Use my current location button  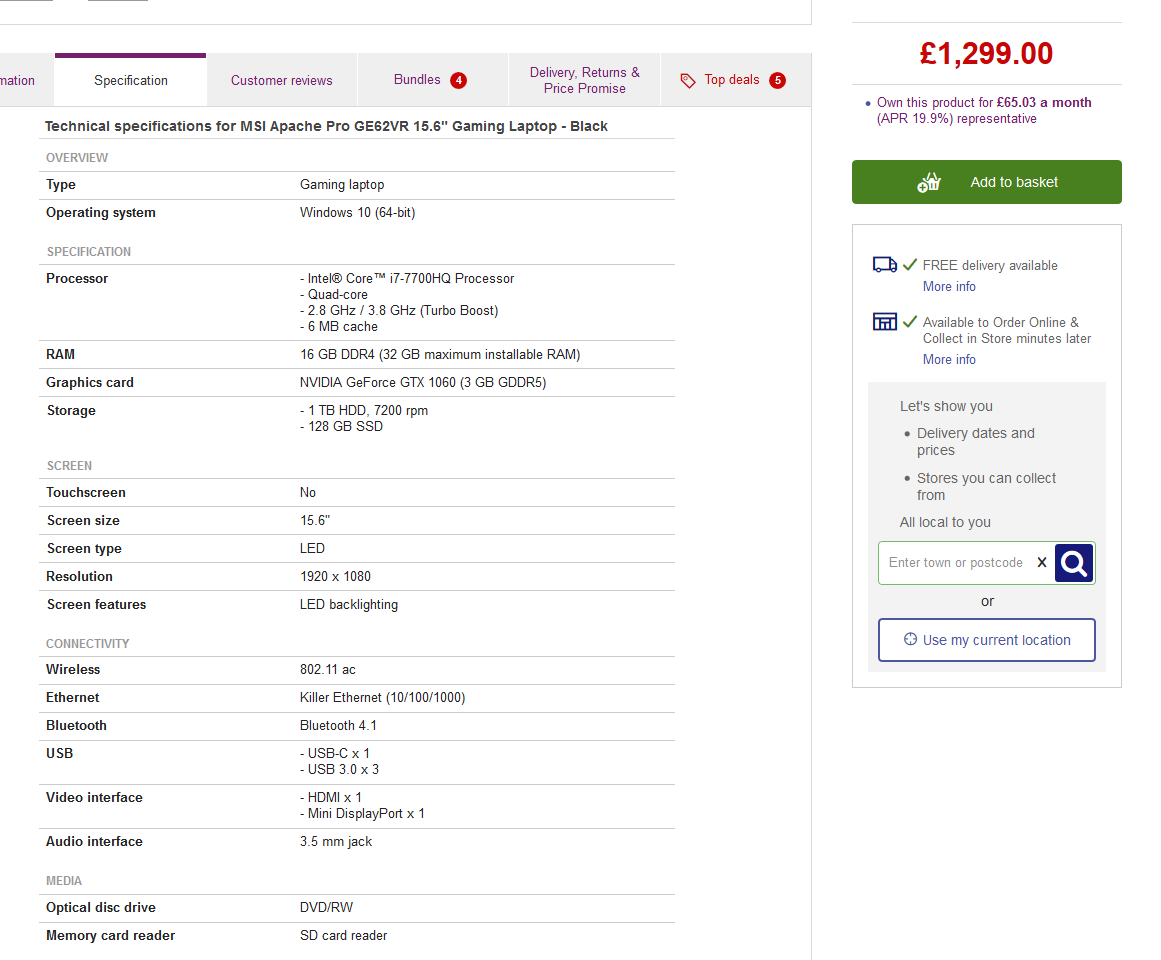[x=986, y=640]
